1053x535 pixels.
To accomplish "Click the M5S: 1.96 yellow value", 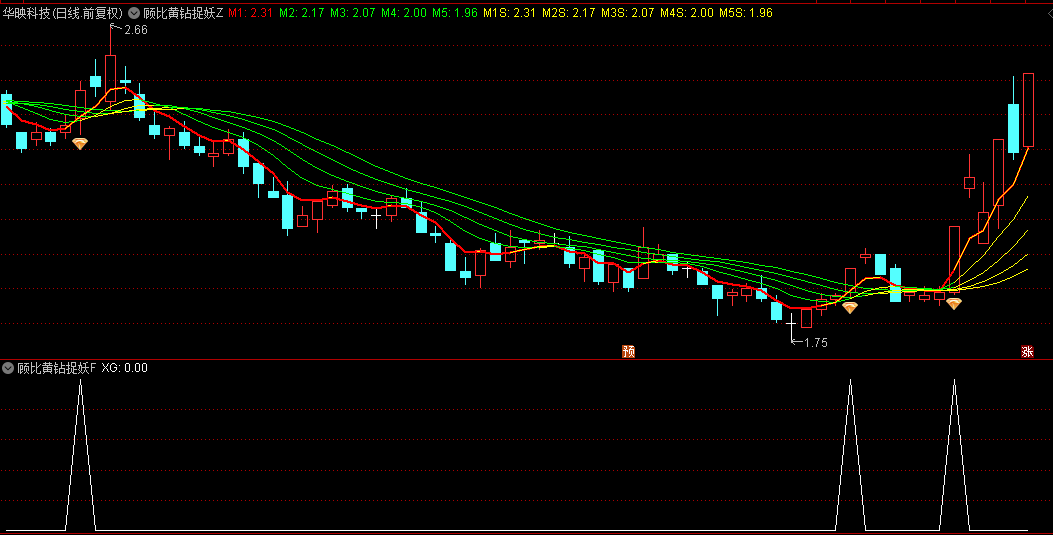I will [746, 13].
